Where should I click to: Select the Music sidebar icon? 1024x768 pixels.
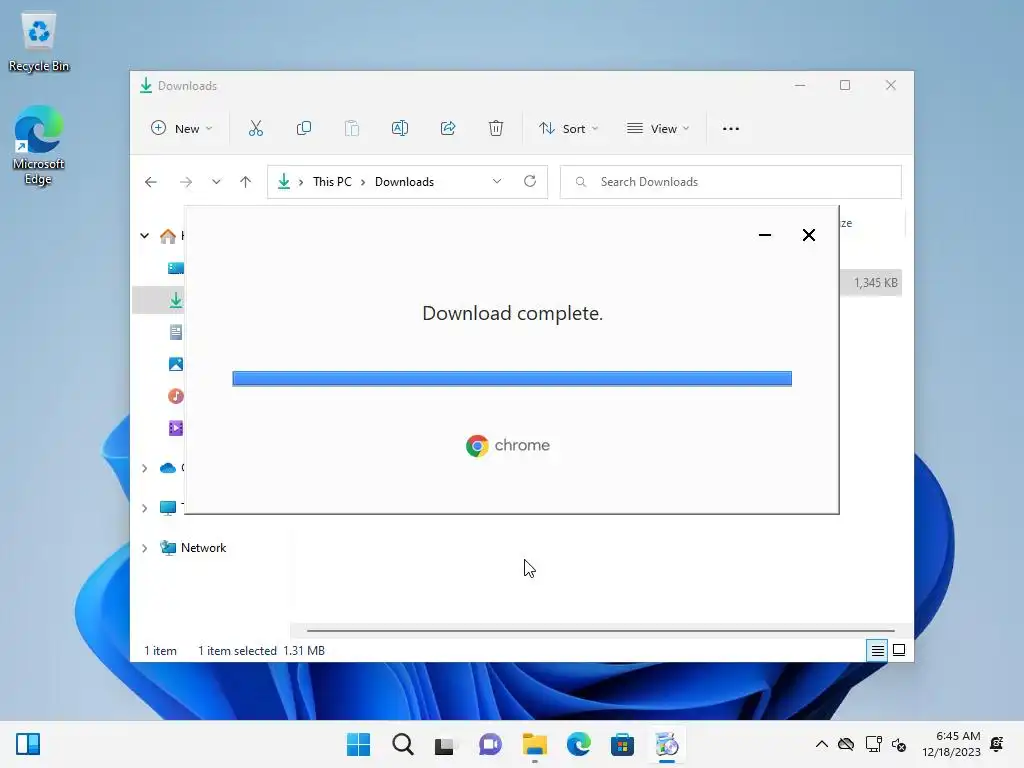click(176, 396)
